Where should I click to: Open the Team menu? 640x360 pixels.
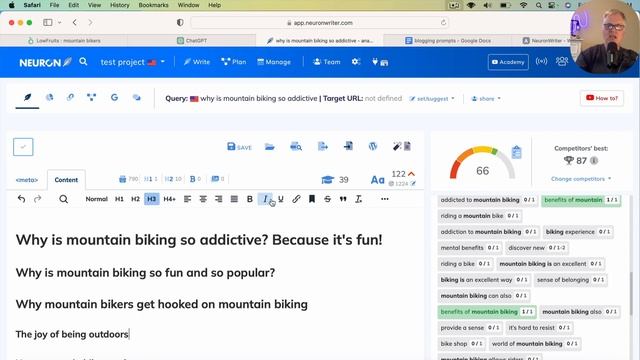pos(327,62)
